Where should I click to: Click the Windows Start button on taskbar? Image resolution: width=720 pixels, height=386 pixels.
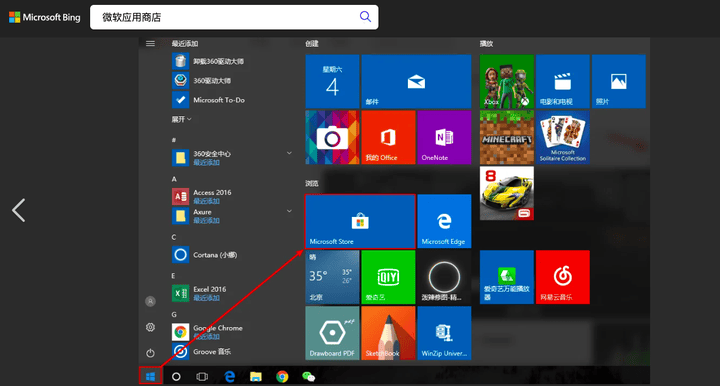pos(150,376)
